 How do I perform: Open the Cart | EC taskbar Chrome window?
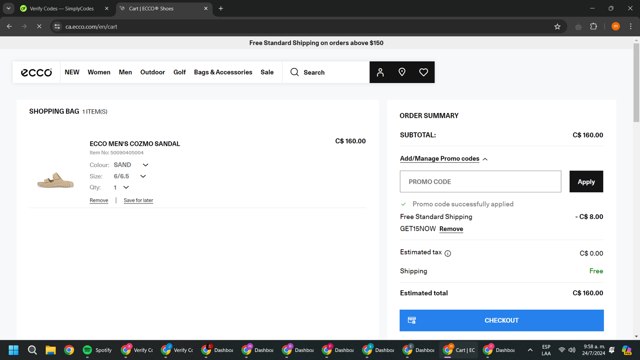click(x=459, y=350)
